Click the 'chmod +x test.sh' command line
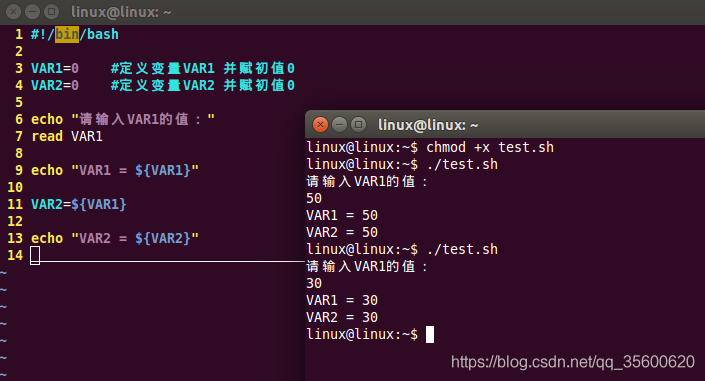705x381 pixels. [490, 148]
